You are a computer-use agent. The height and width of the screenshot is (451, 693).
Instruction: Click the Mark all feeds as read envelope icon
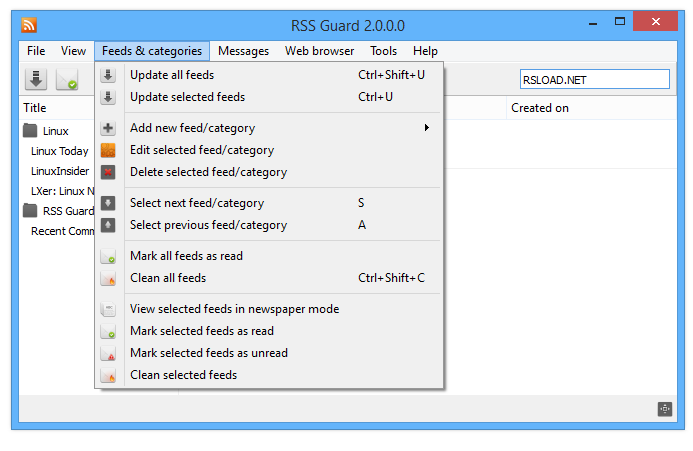pos(108,256)
